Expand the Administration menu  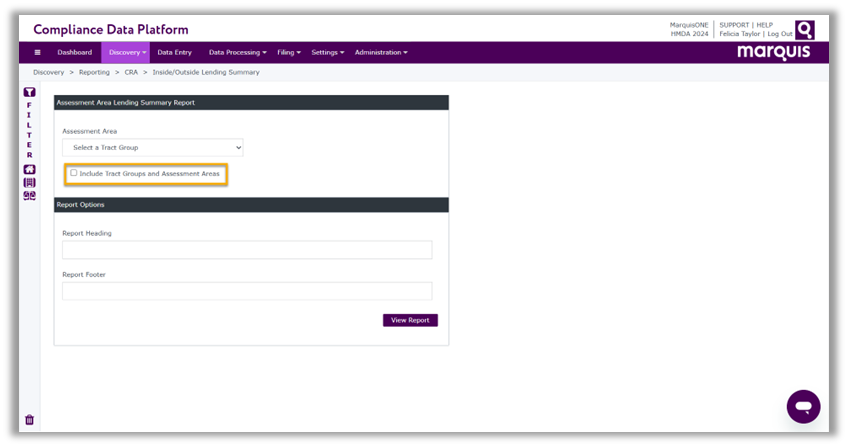pyautogui.click(x=381, y=52)
